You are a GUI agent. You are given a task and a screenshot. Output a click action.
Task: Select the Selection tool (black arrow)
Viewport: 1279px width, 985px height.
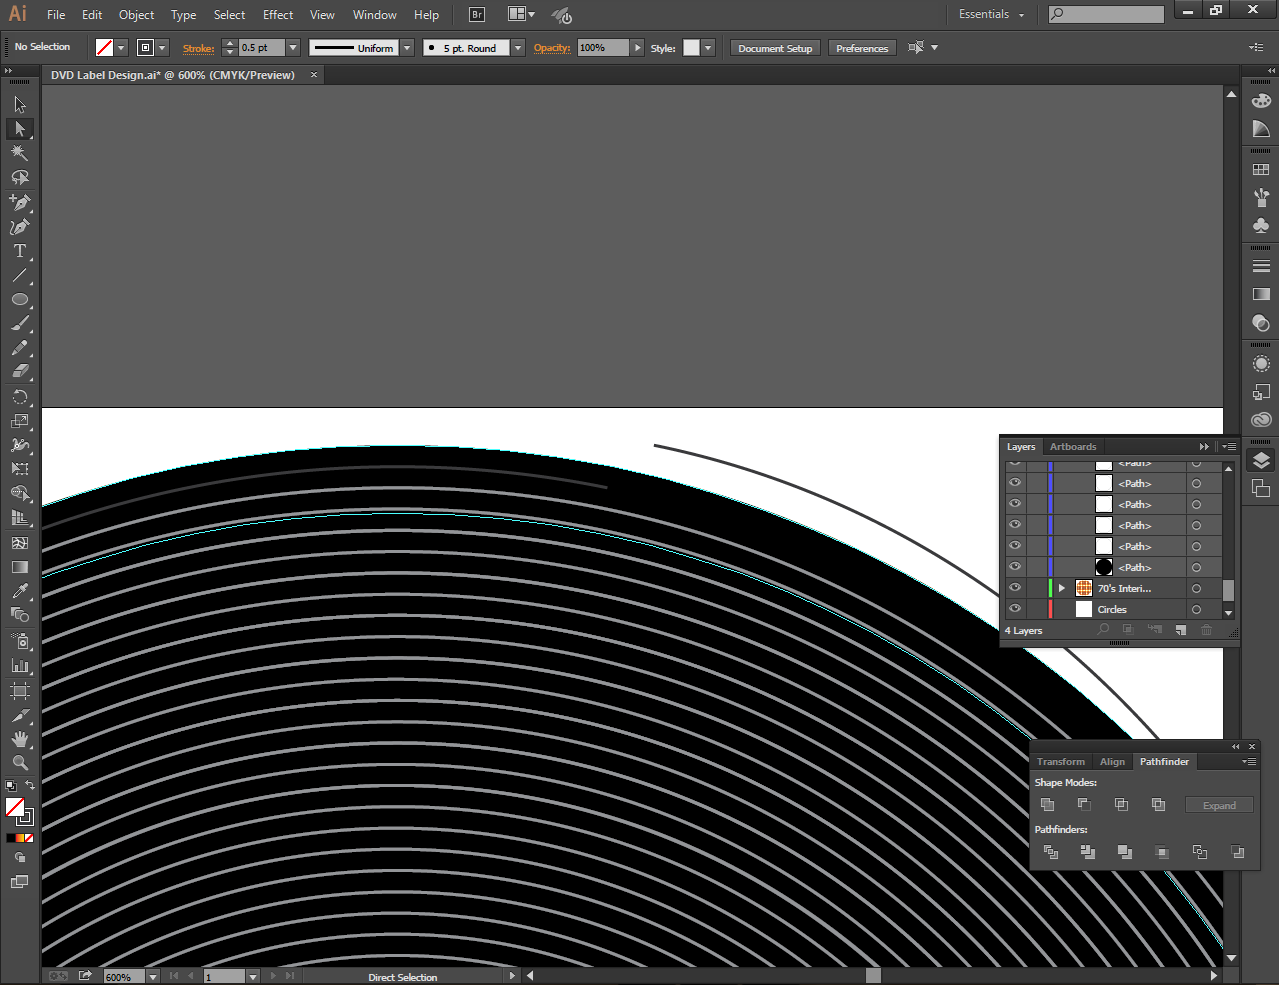tap(20, 105)
